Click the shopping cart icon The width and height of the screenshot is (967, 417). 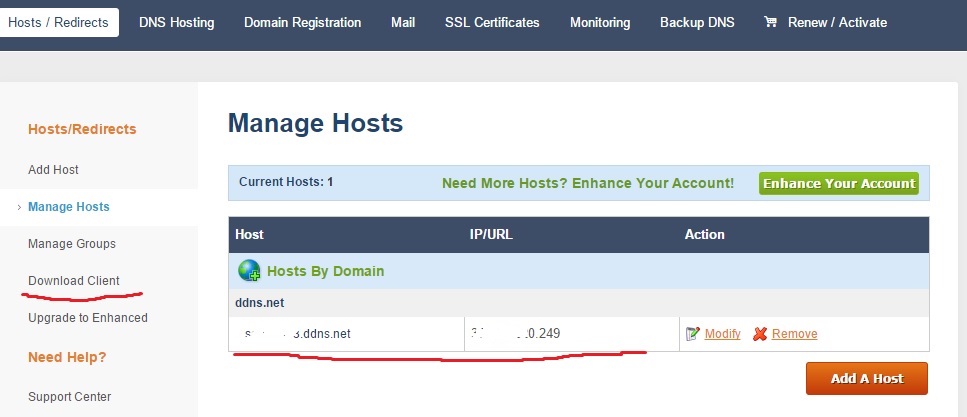tap(770, 22)
